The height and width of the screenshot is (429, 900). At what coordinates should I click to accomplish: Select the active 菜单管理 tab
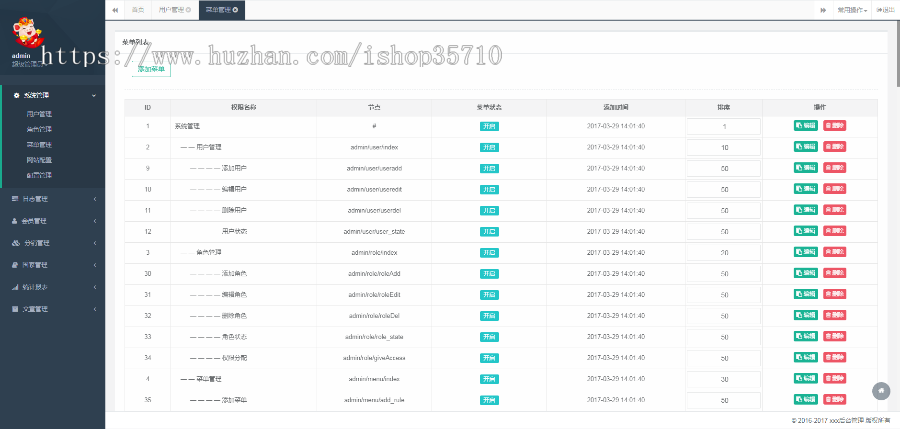pos(222,10)
